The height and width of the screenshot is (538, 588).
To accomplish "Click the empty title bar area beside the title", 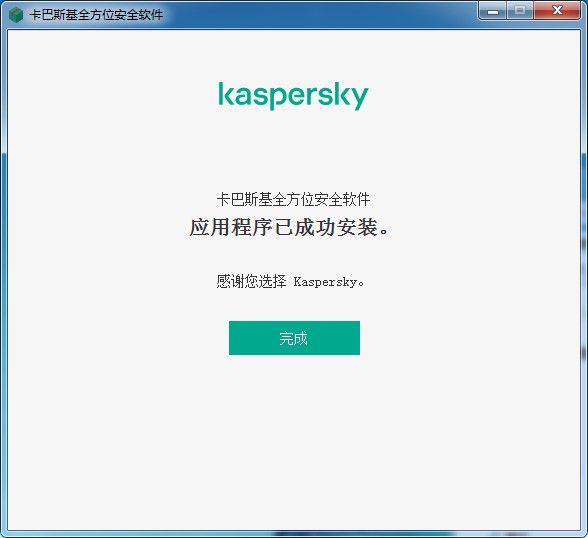I will tap(319, 15).
